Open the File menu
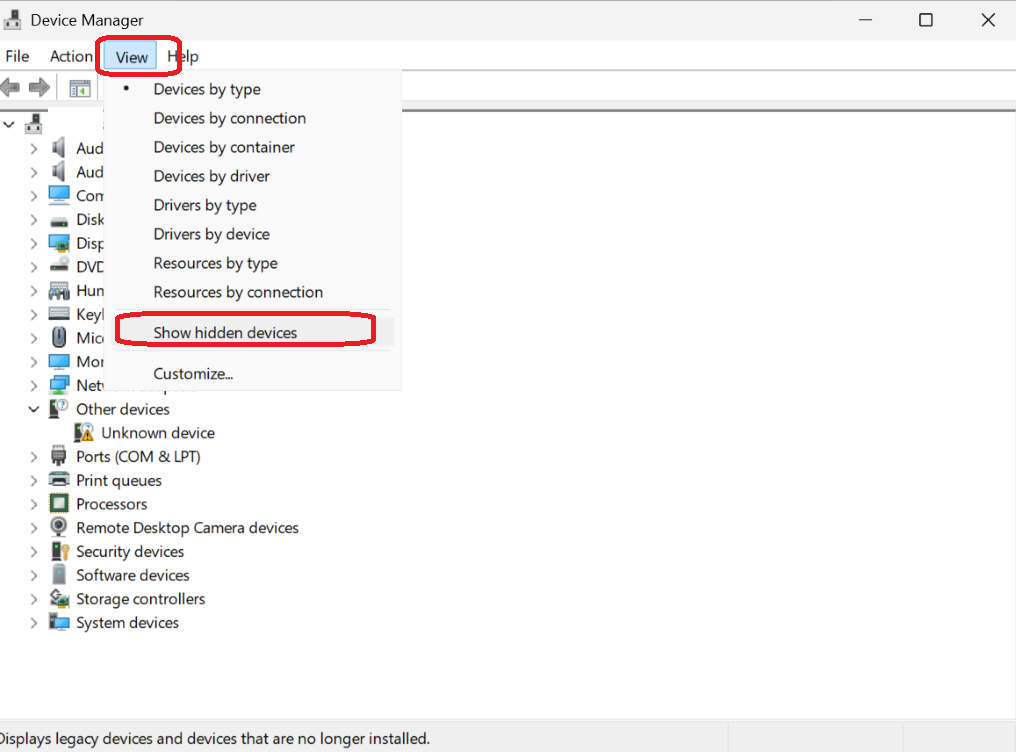The height and width of the screenshot is (752, 1016). (17, 56)
